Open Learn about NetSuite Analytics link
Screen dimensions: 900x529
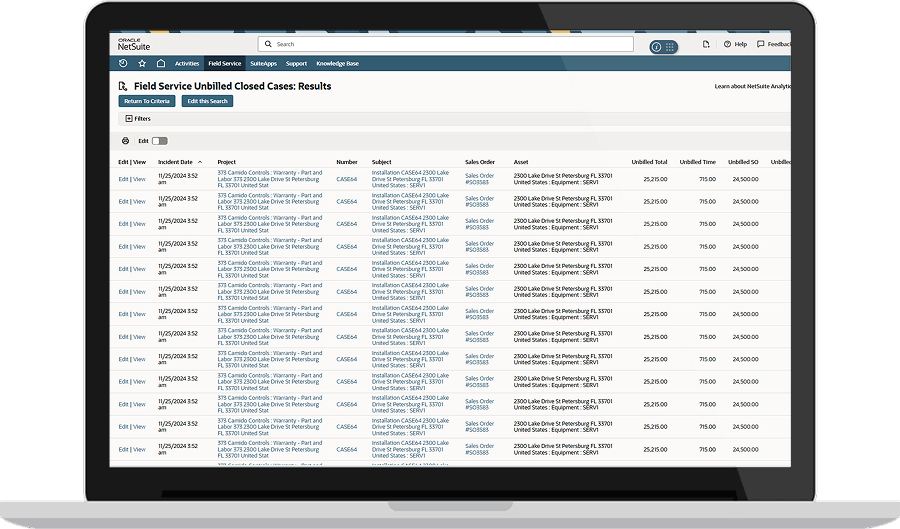tap(752, 86)
